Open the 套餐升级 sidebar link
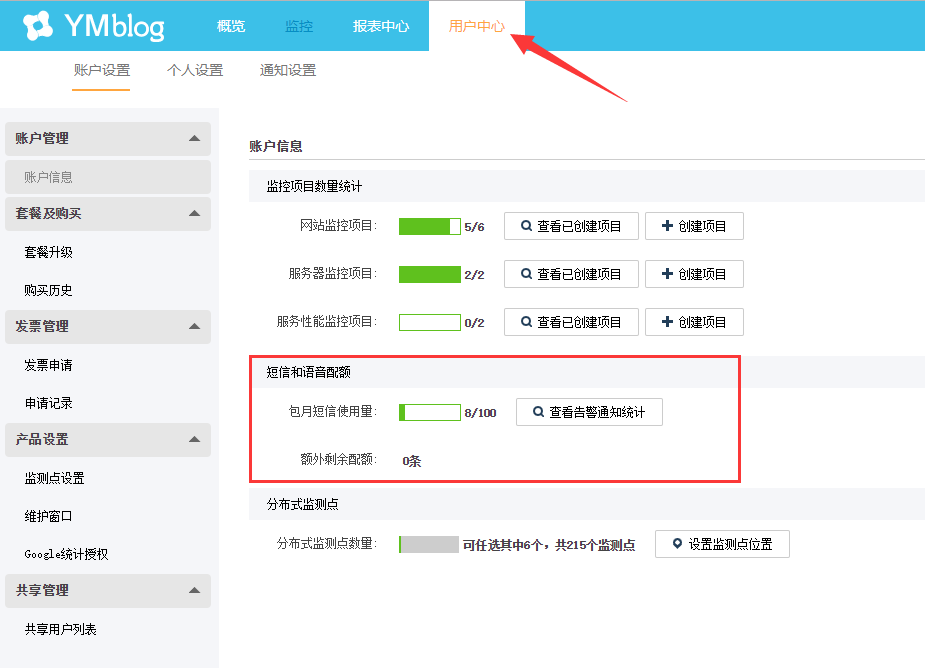The height and width of the screenshot is (668, 925). 48,252
